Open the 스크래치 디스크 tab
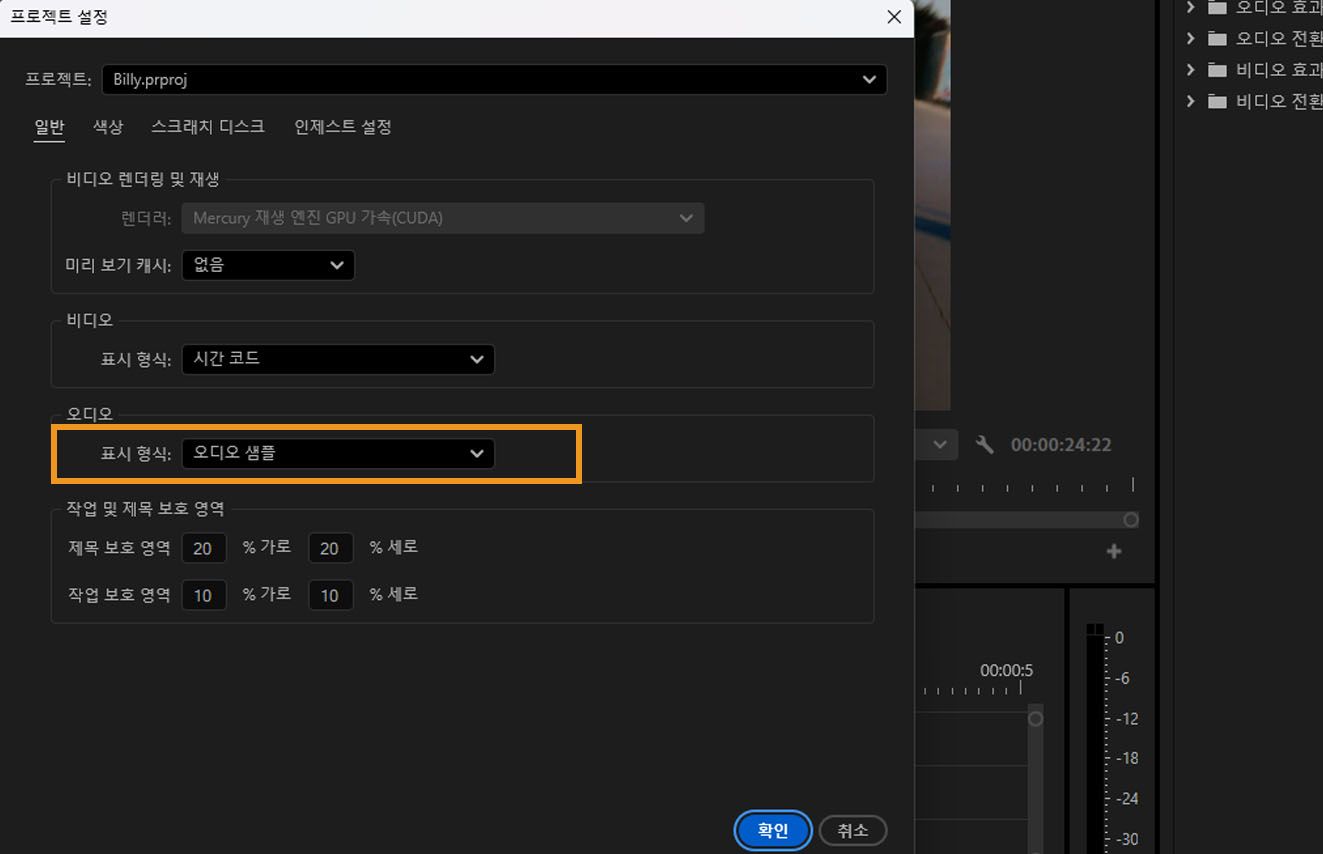 208,127
